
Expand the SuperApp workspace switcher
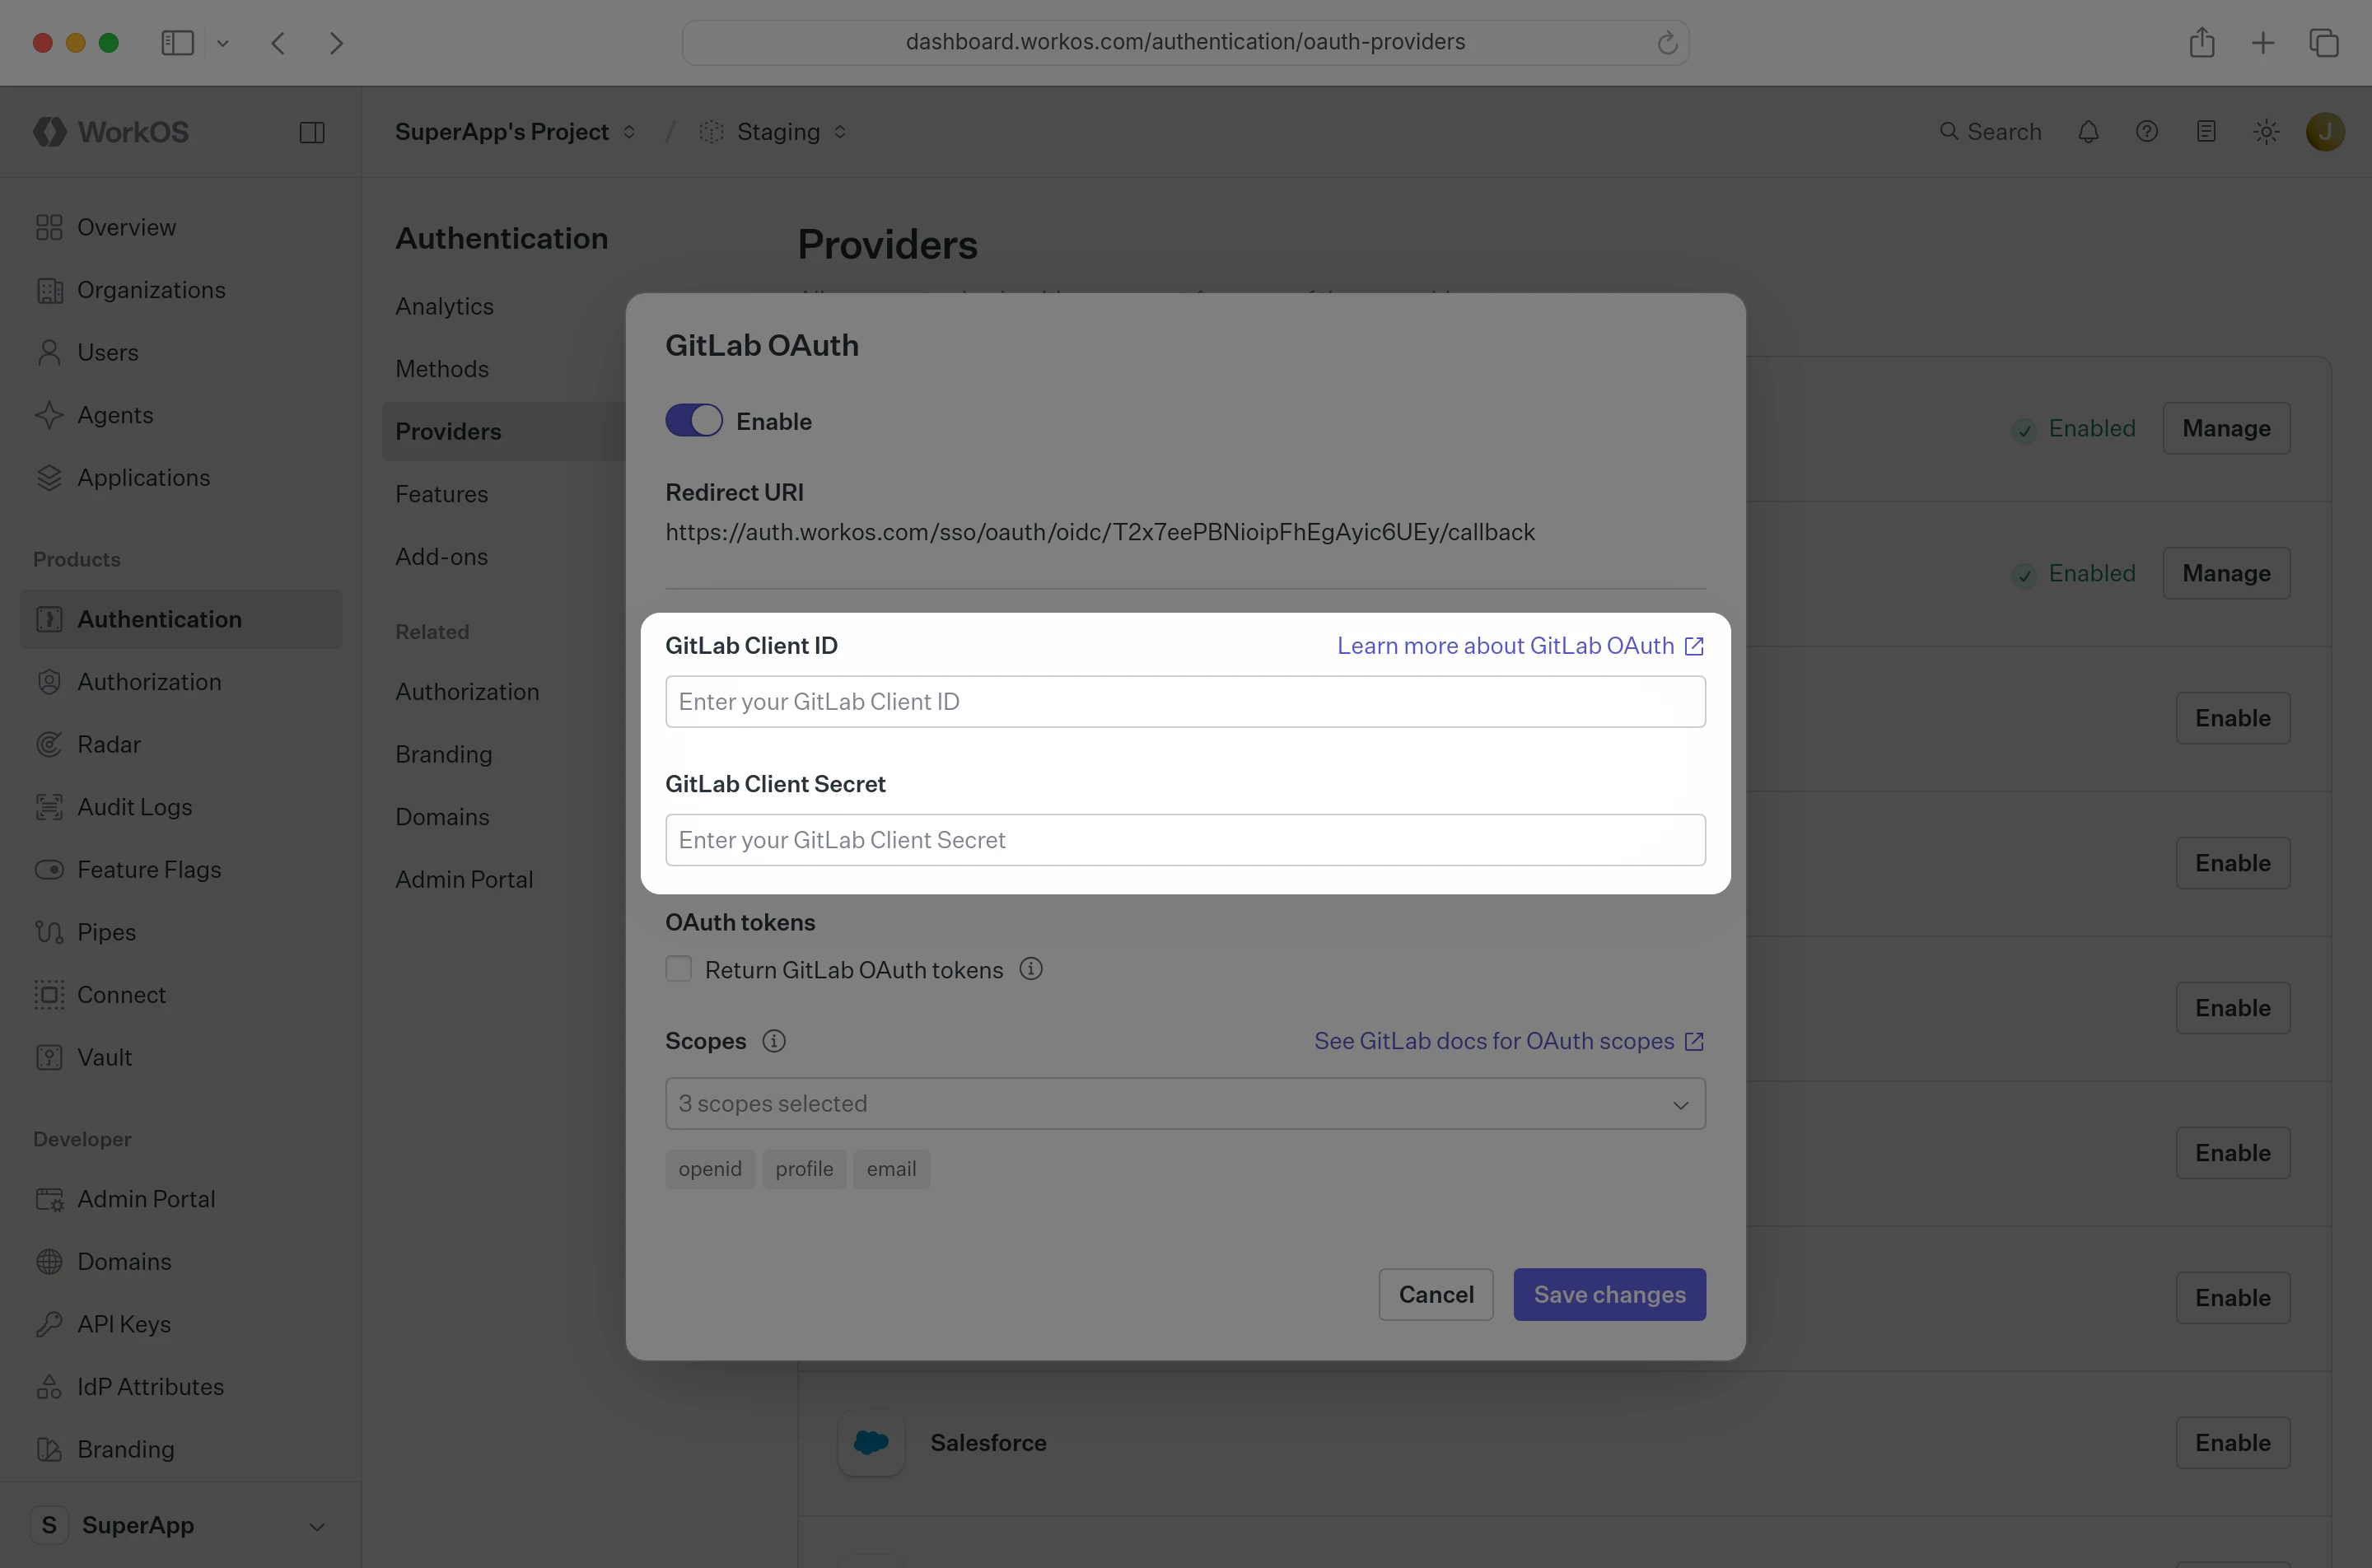pyautogui.click(x=181, y=1525)
